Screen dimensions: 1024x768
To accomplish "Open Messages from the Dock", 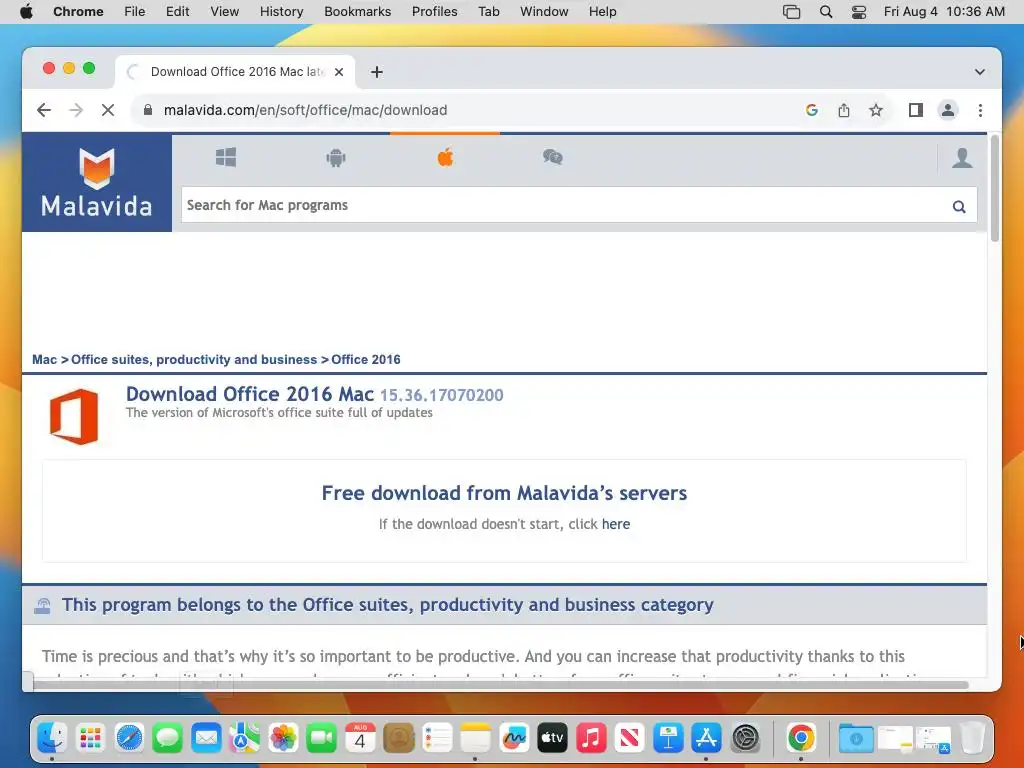I will [x=168, y=739].
